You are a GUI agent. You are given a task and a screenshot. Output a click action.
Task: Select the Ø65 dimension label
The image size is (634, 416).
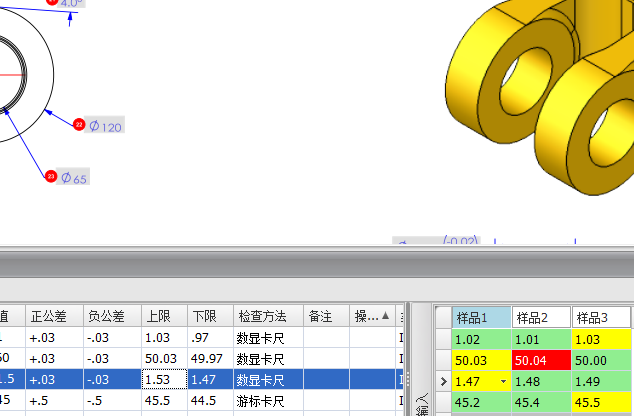coord(75,178)
